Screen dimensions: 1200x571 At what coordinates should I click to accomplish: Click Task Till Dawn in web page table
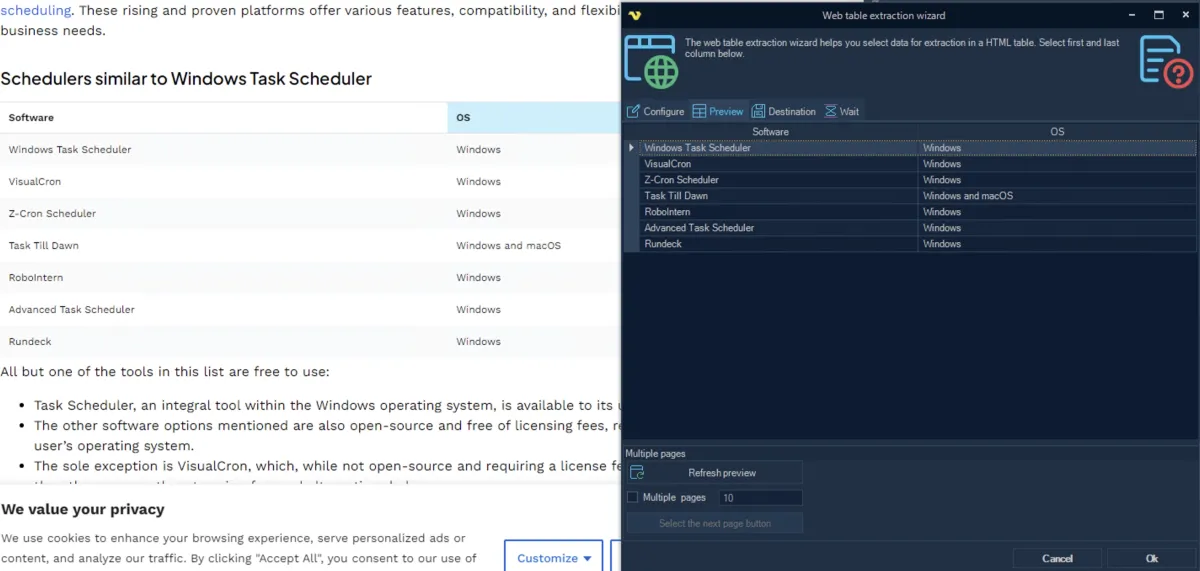[x=43, y=246]
